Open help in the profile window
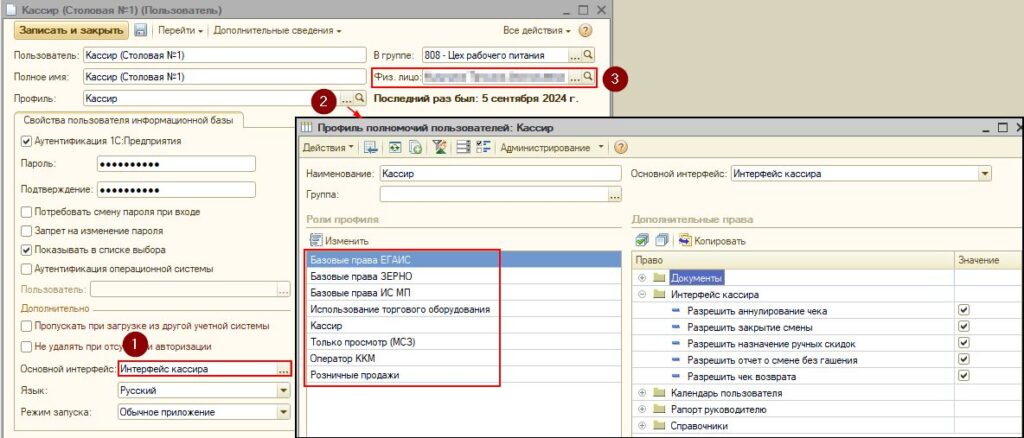1024x438 pixels. (620, 148)
